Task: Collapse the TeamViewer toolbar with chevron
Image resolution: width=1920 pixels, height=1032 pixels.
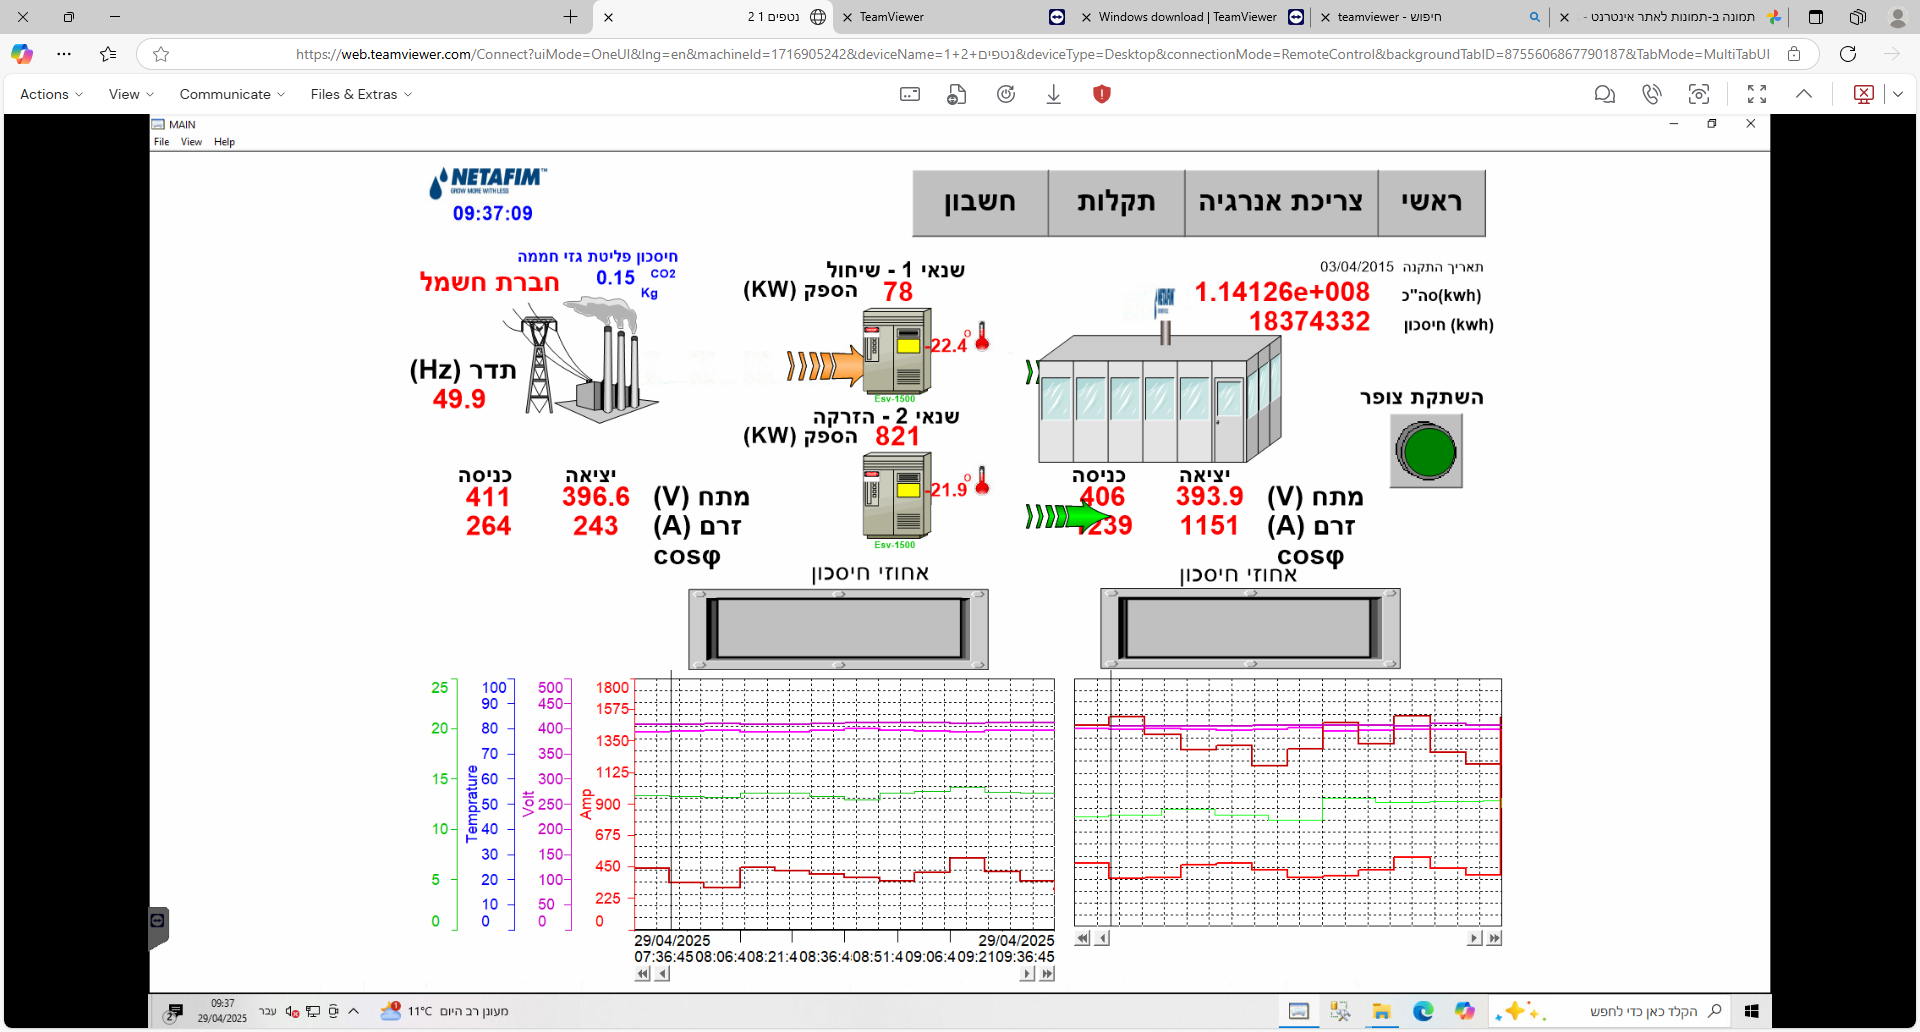Action: 1803,94
